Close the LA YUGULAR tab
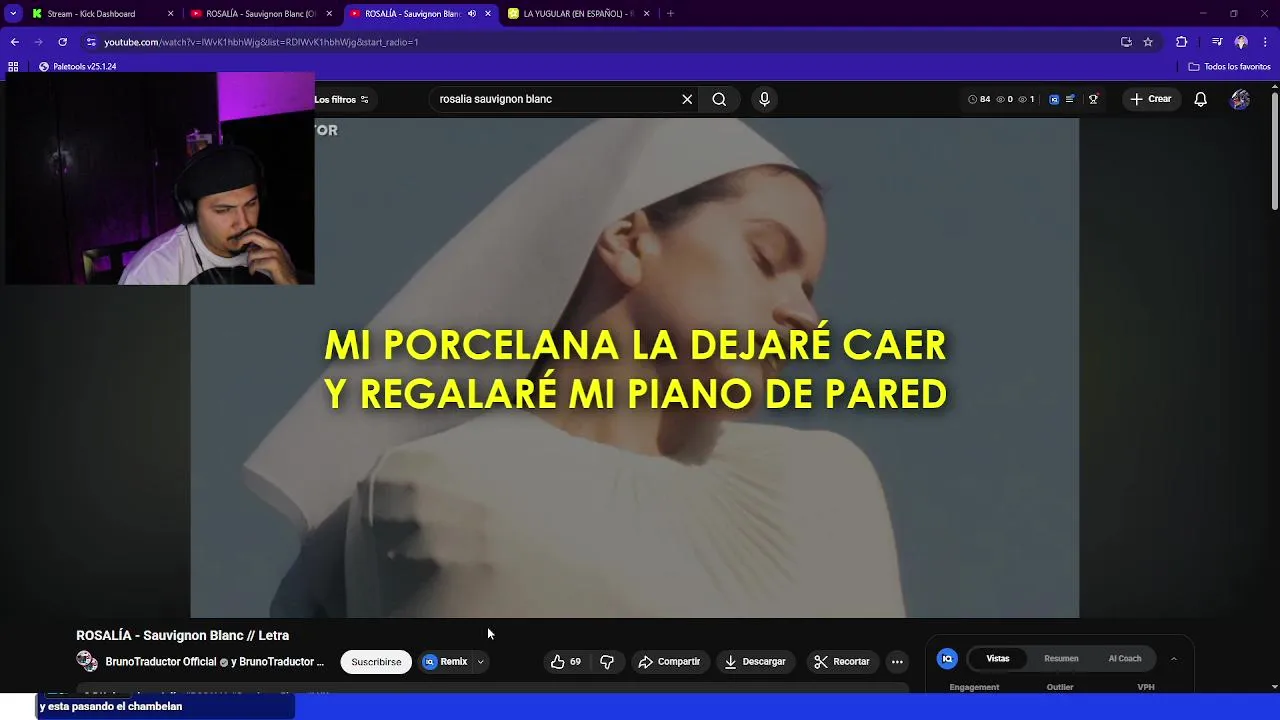This screenshot has height=720, width=1280. [646, 14]
